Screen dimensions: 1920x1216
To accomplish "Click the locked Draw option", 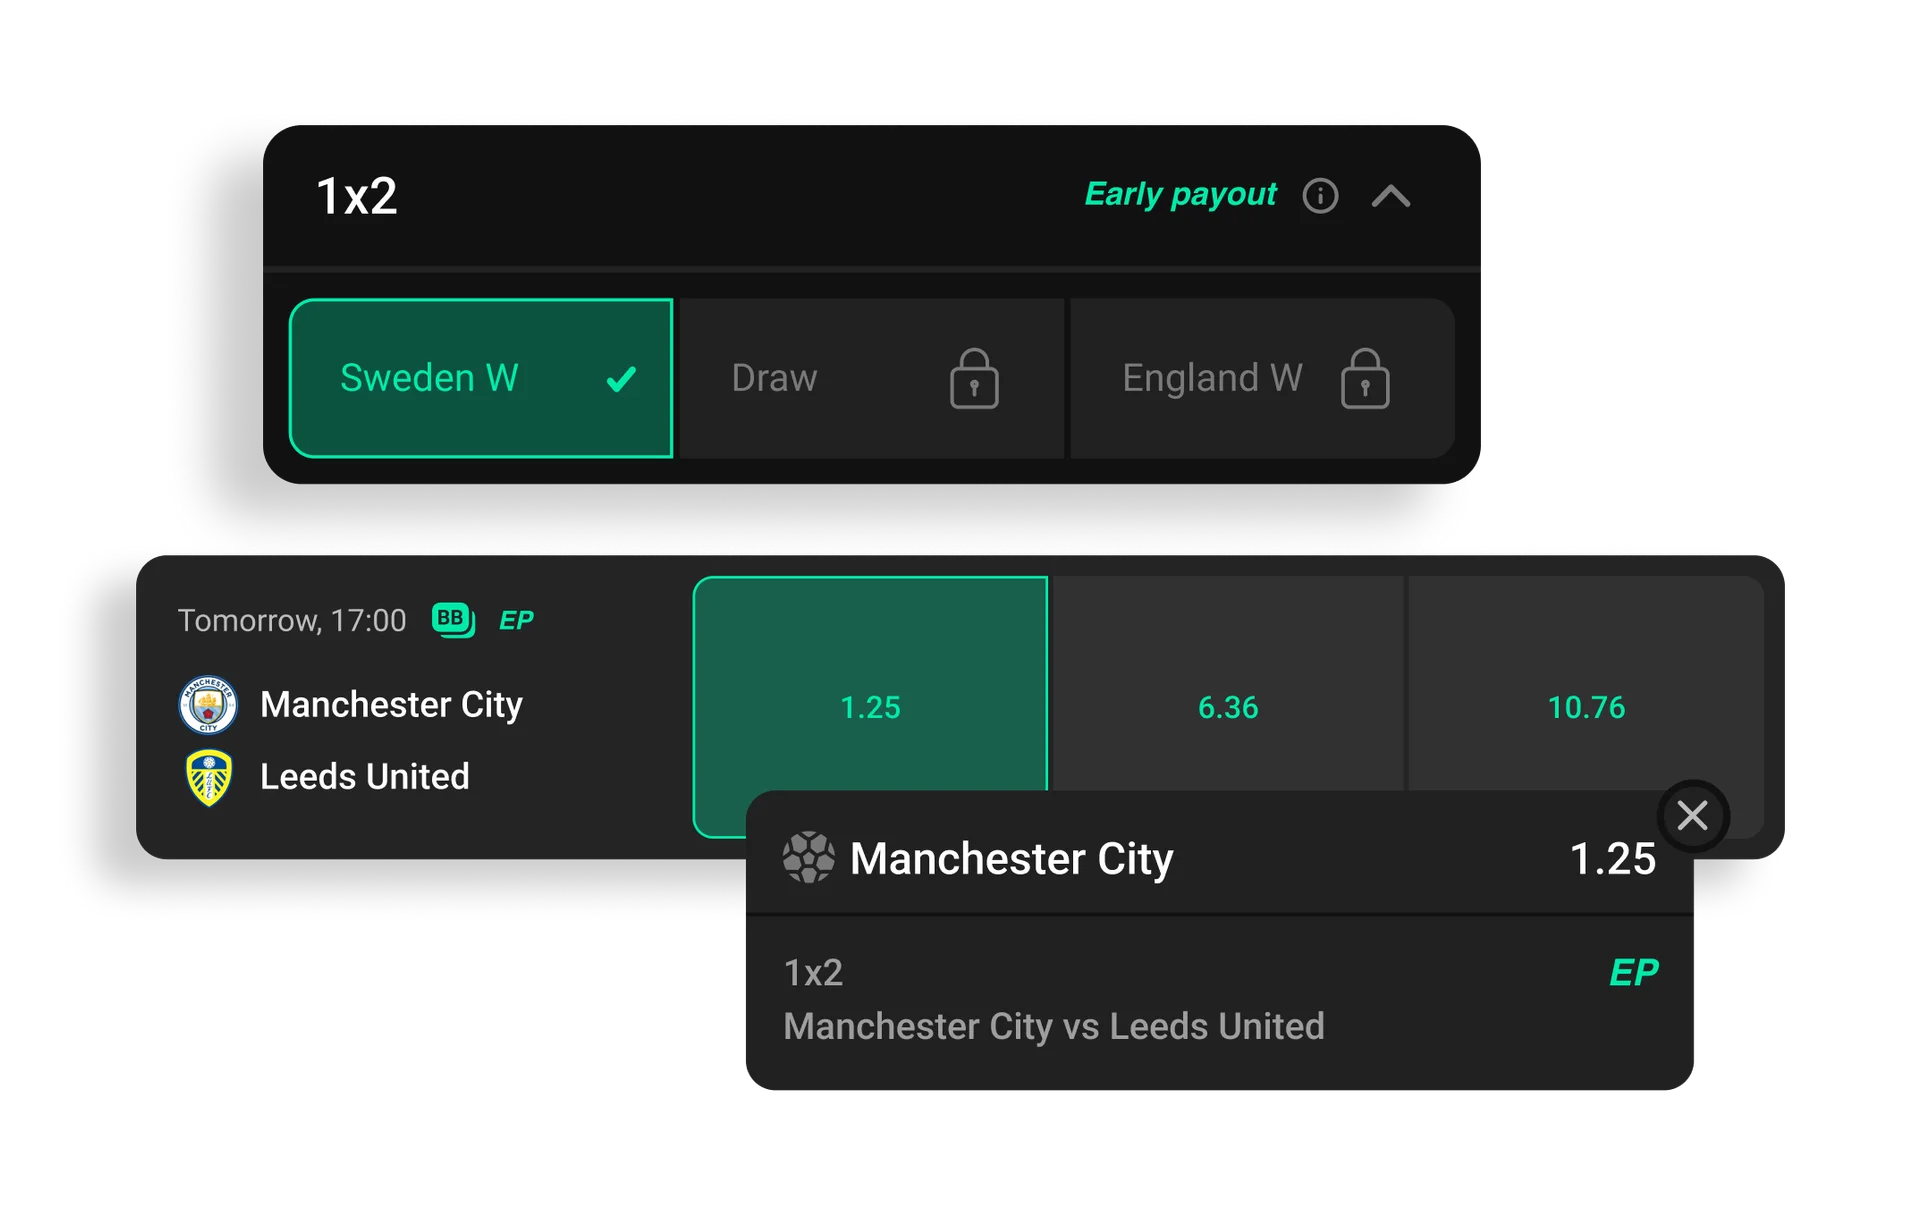I will [x=868, y=378].
